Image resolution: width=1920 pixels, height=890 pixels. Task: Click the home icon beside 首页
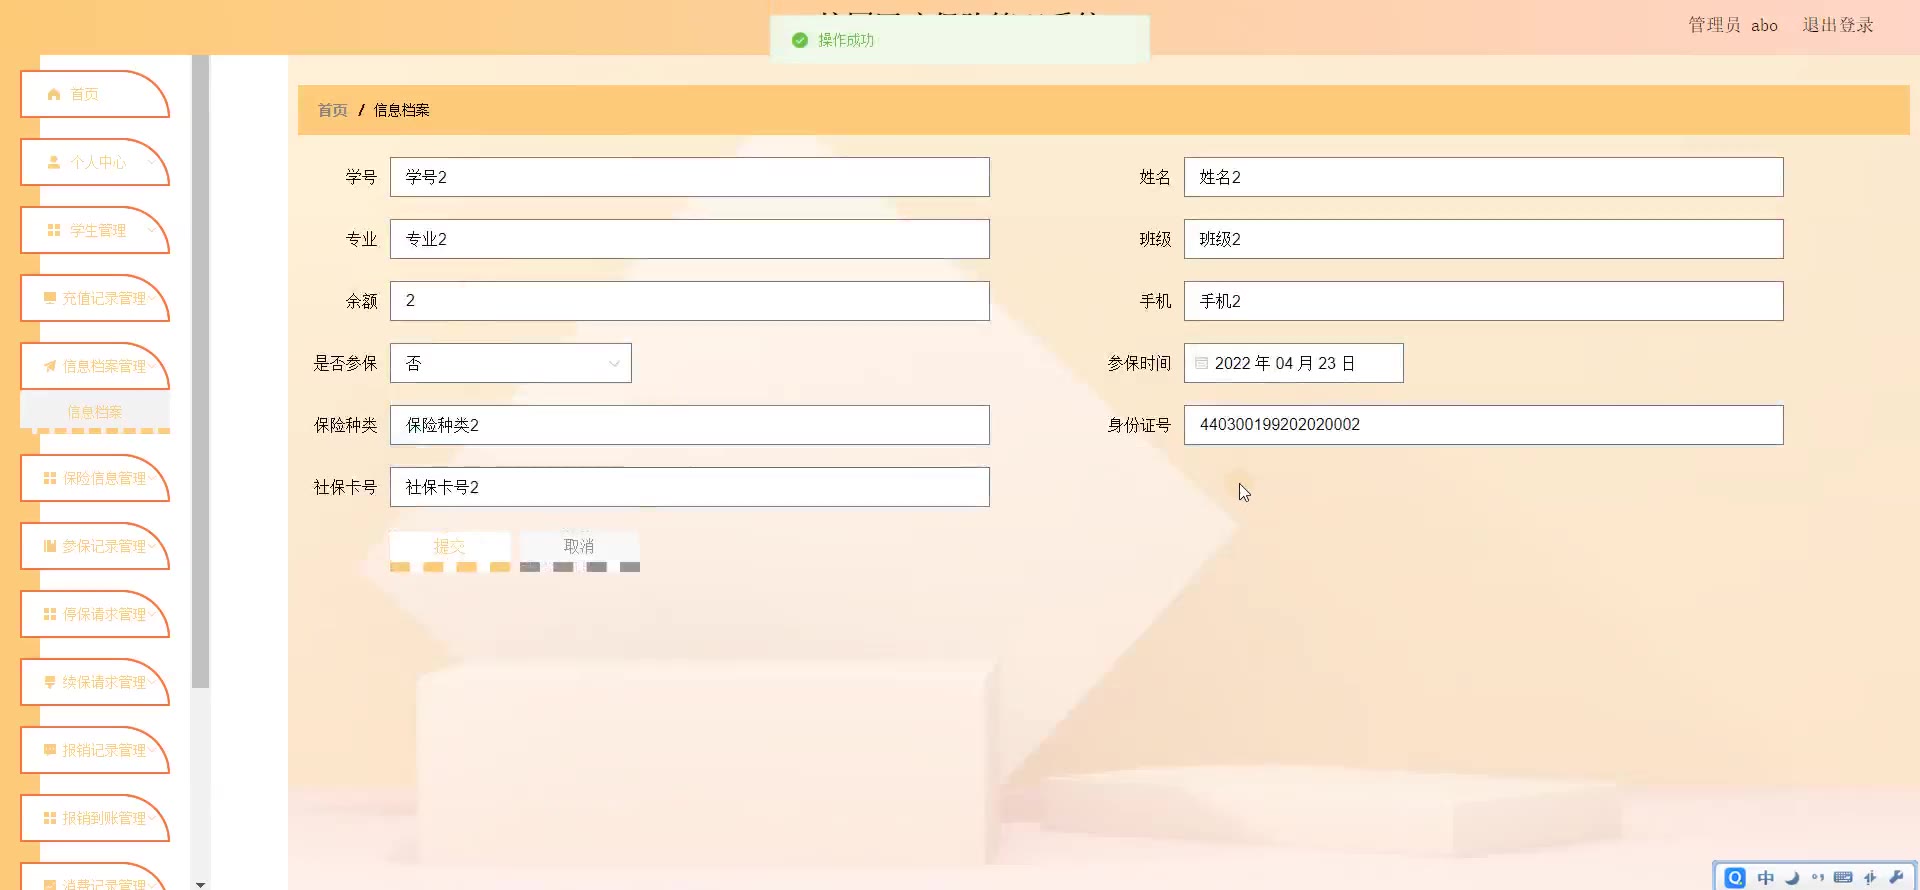click(54, 94)
